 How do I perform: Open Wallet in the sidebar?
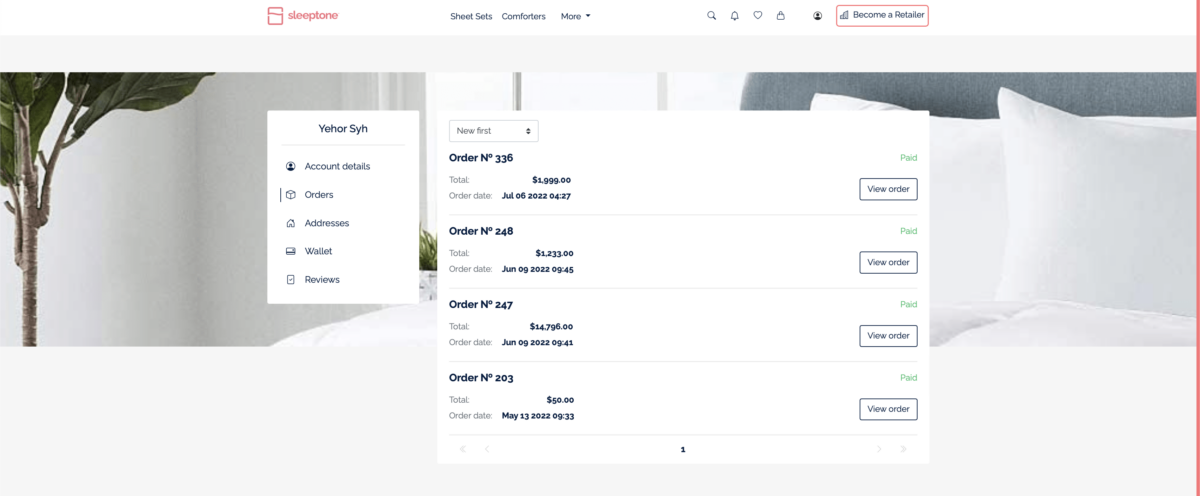point(318,251)
